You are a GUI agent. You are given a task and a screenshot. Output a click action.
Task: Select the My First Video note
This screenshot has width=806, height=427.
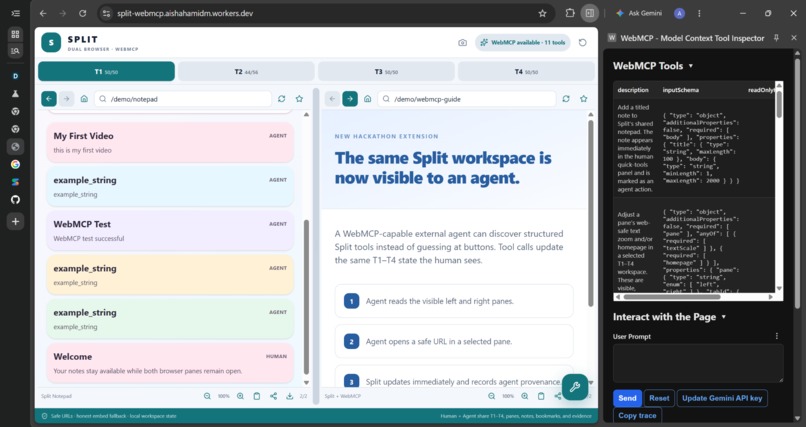tap(170, 142)
